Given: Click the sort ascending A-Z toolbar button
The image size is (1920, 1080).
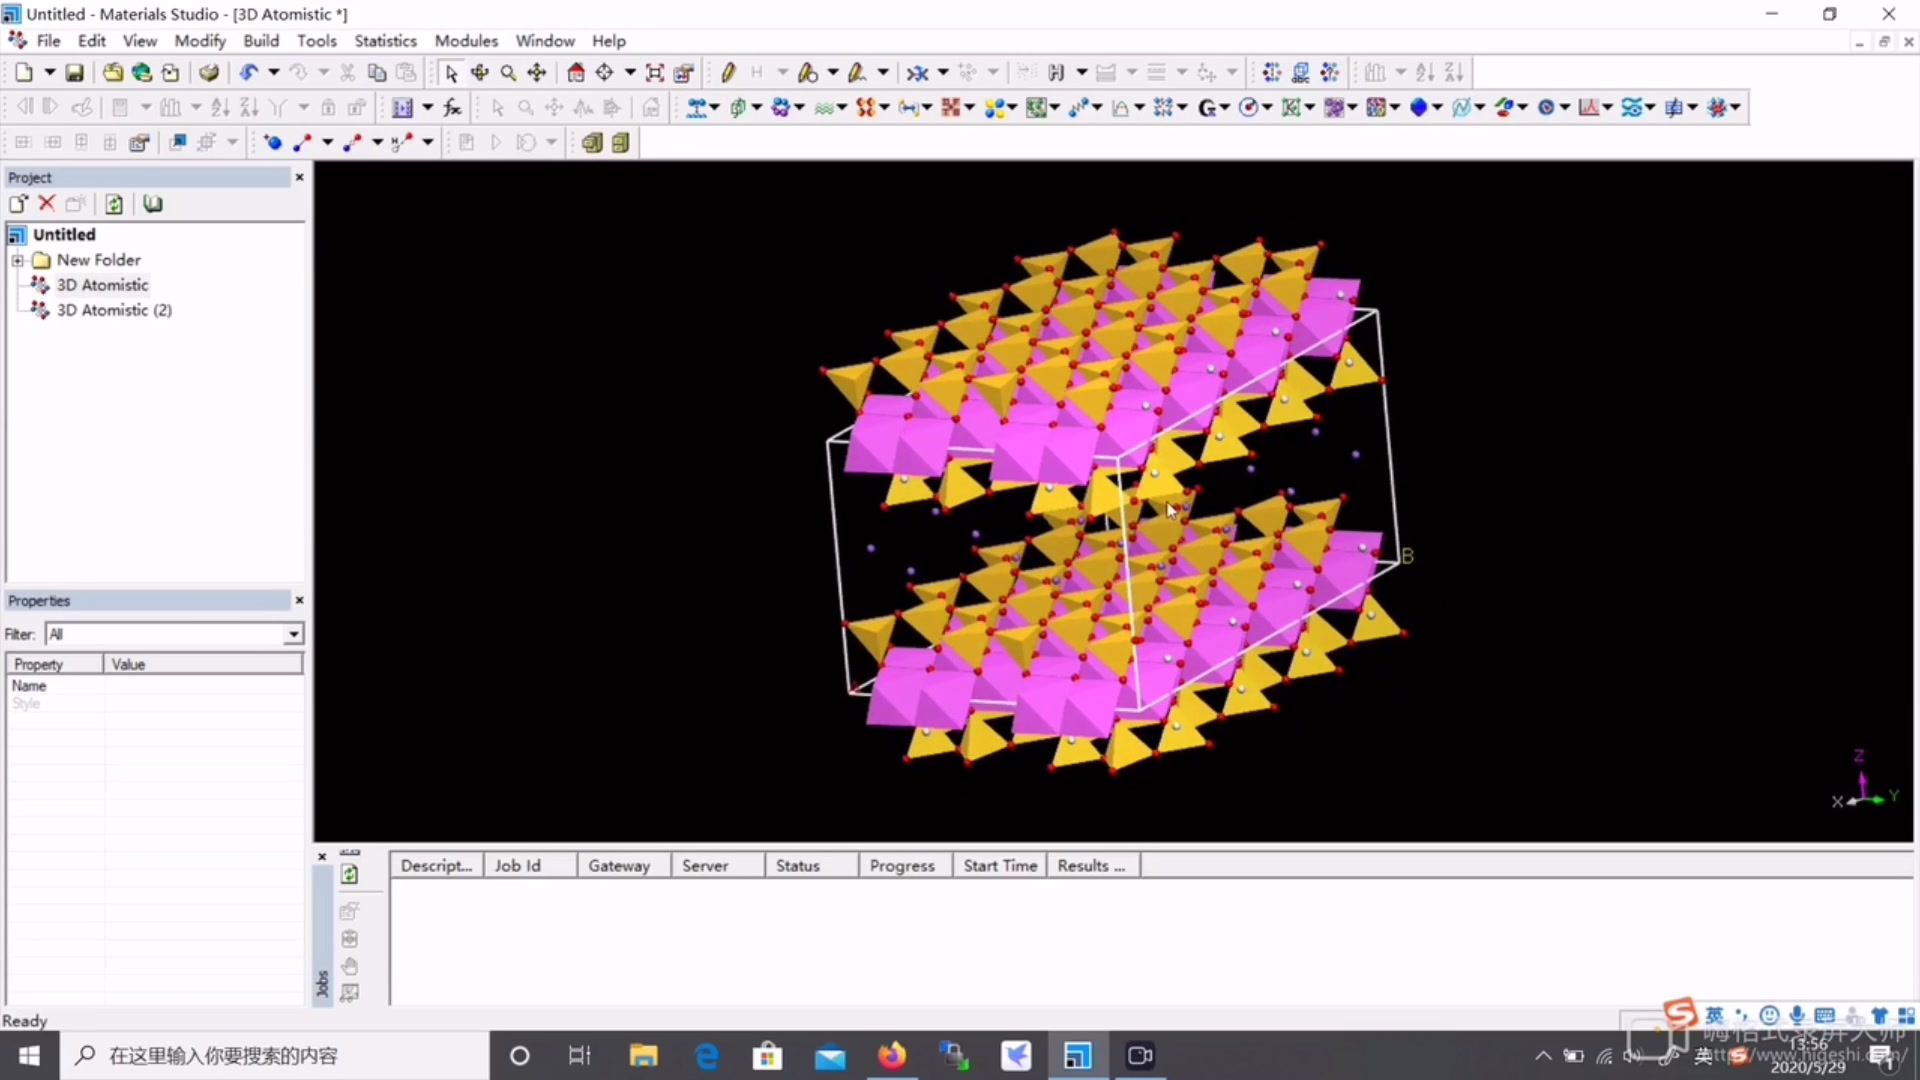Looking at the screenshot, I should 1424,72.
